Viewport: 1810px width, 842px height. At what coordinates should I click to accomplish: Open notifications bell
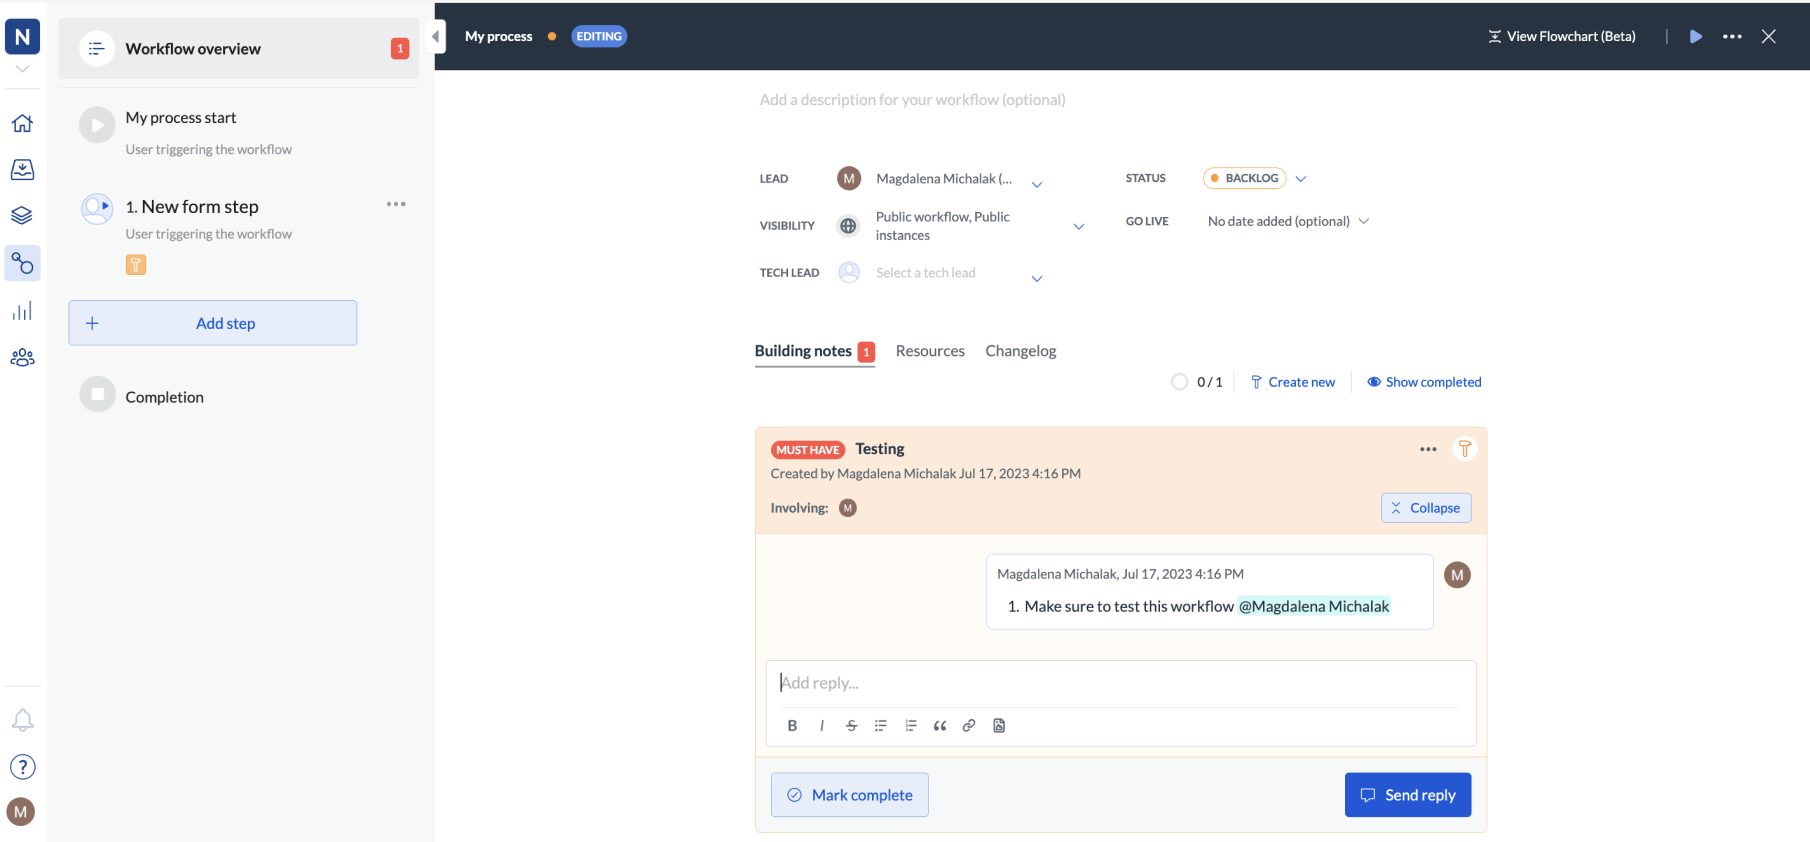(x=22, y=720)
